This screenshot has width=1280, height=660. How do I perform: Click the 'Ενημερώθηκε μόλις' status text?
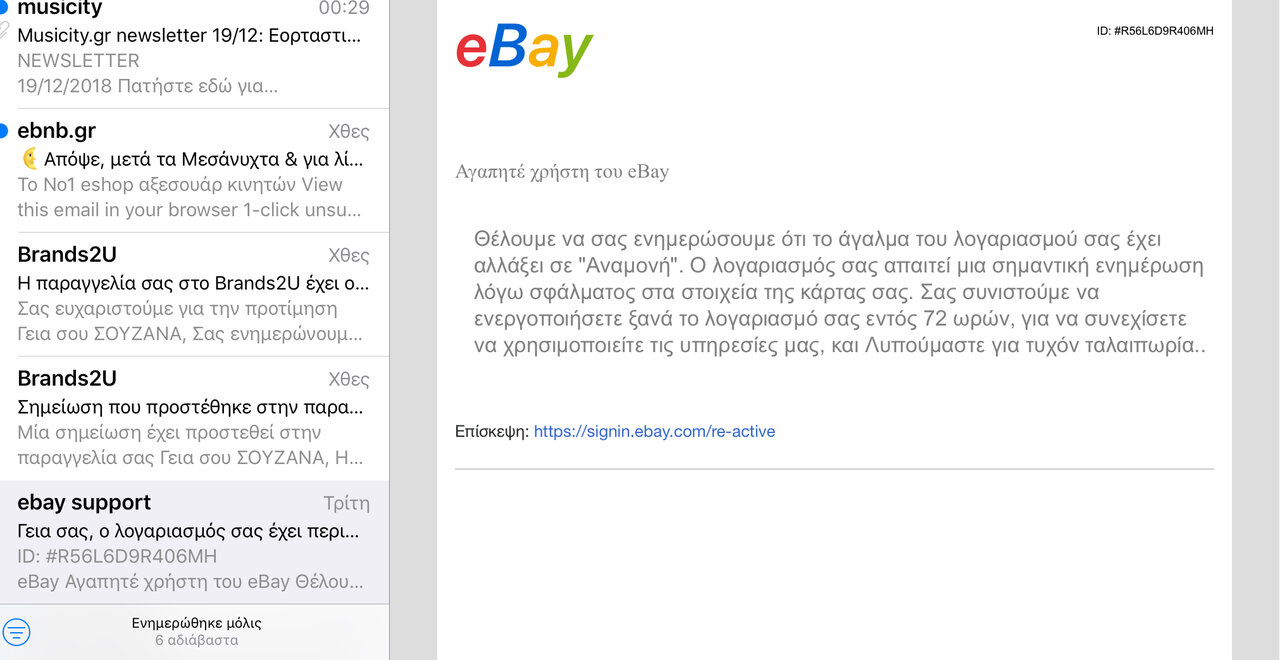coord(196,623)
